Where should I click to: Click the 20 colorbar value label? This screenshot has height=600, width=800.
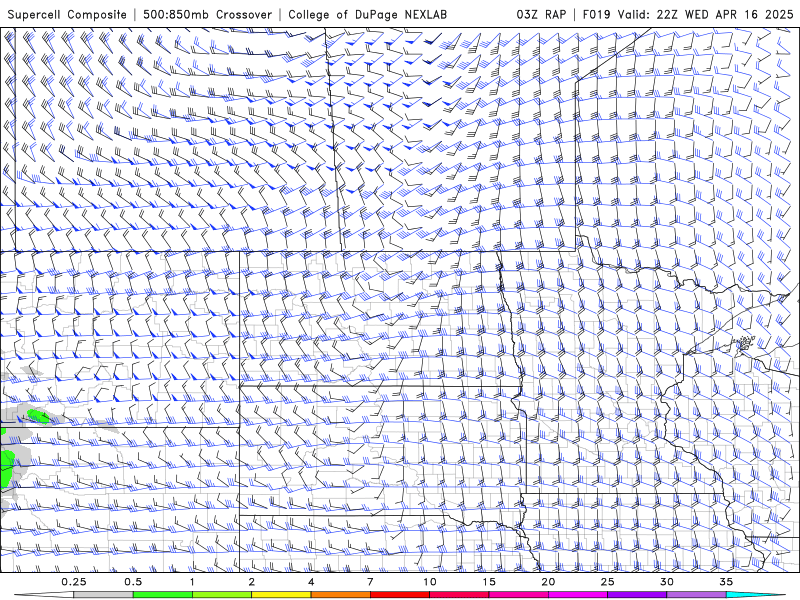[x=548, y=582]
